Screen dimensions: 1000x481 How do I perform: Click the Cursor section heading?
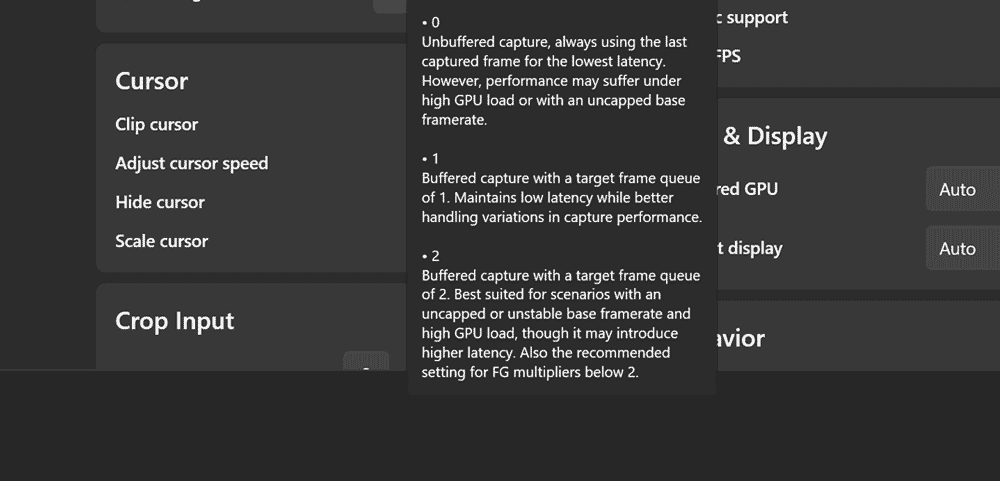152,81
